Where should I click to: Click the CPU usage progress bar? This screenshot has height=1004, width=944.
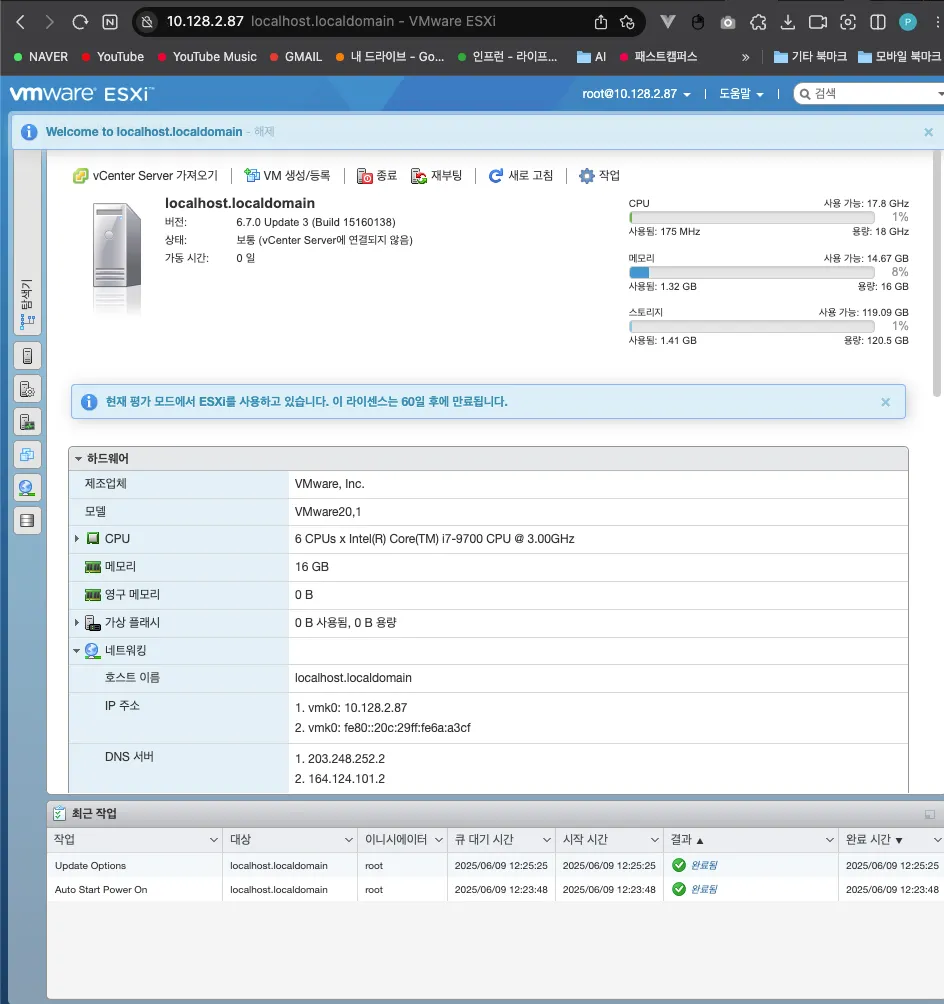coord(752,218)
